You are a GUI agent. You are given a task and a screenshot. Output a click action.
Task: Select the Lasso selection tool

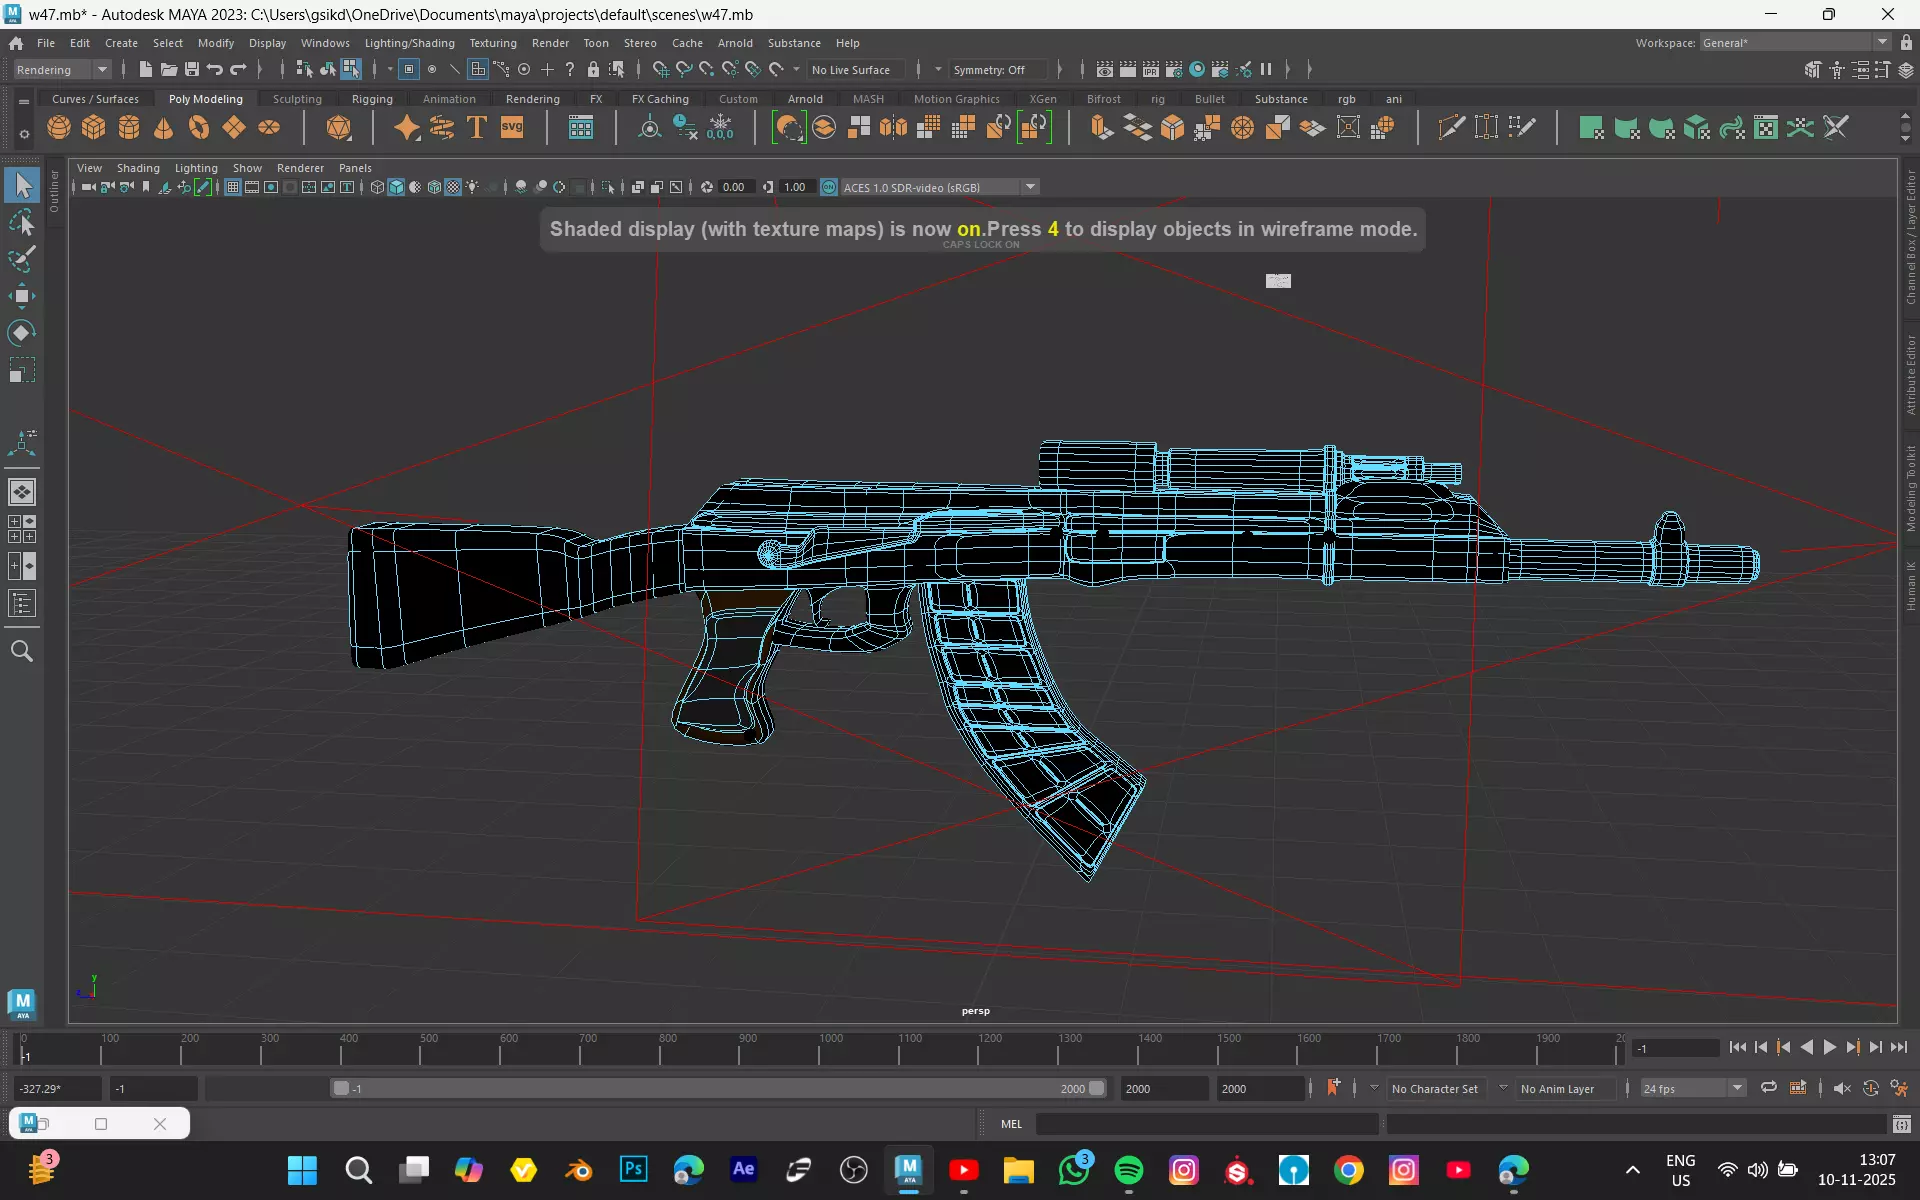(22, 222)
